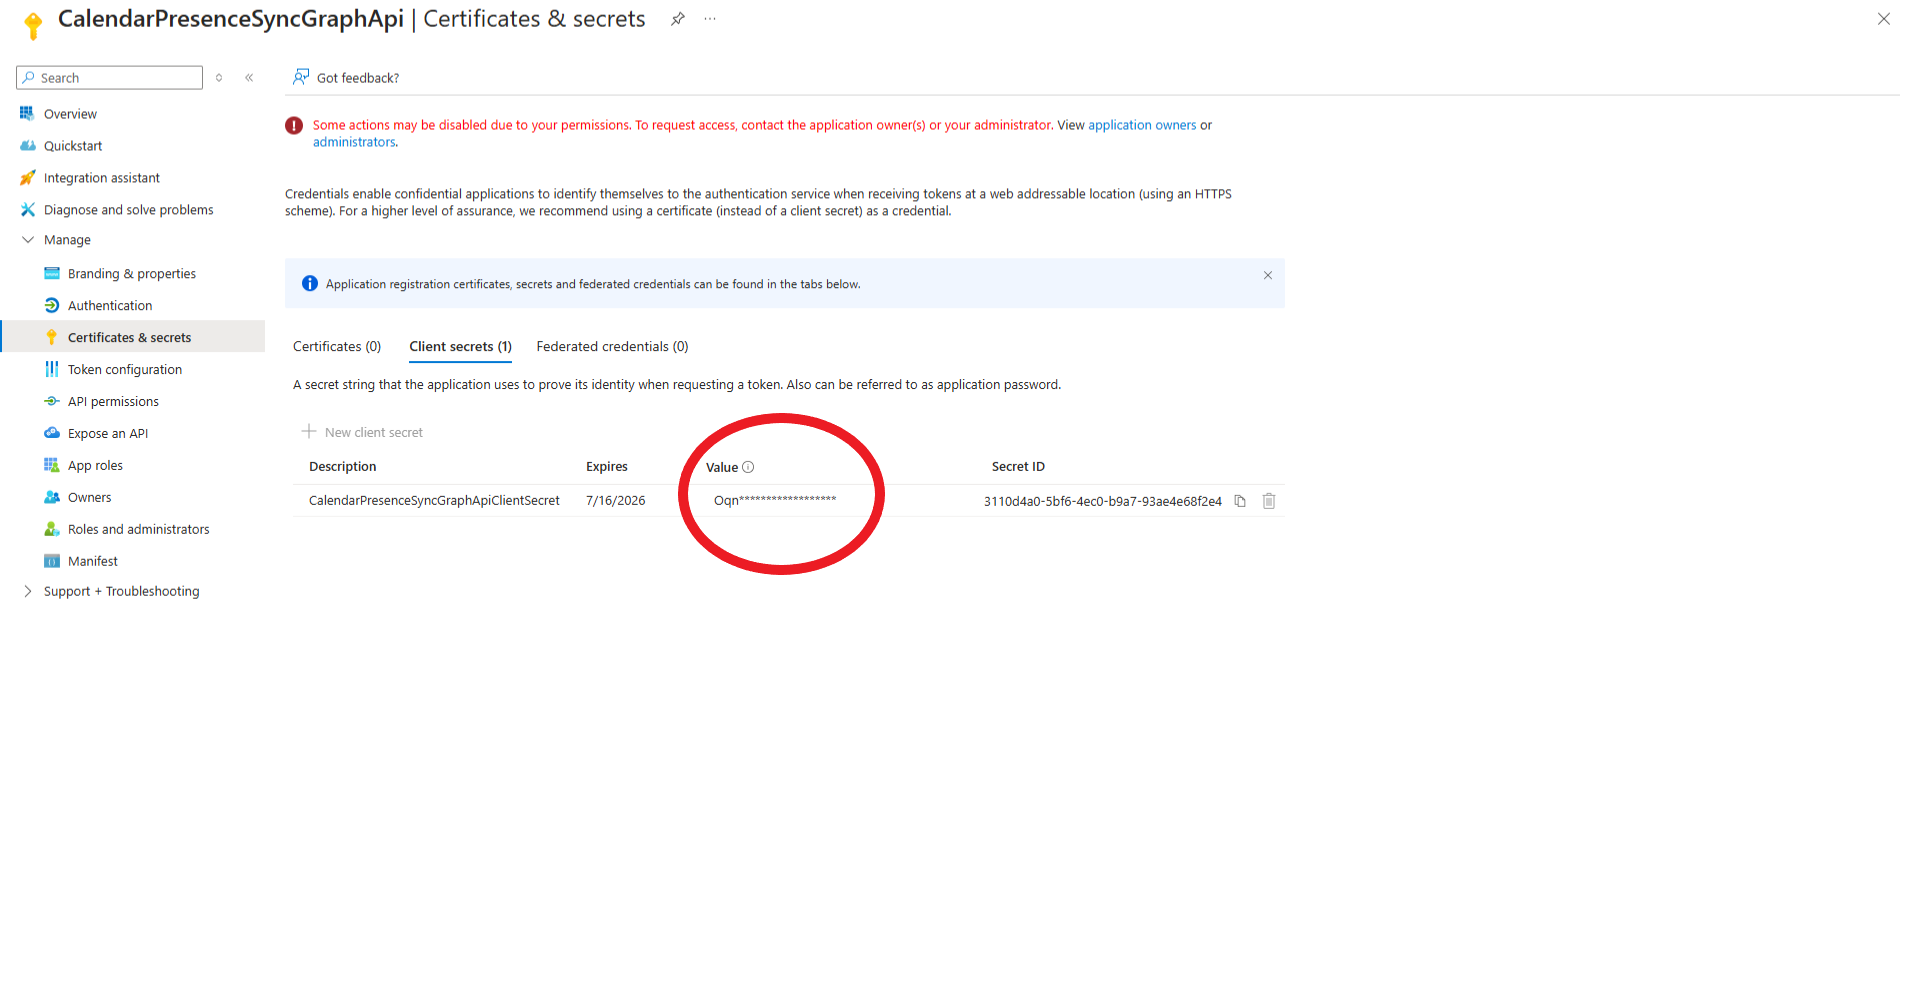Click Support + Troubleshooting label
This screenshot has height=990, width=1920.
[x=122, y=592]
